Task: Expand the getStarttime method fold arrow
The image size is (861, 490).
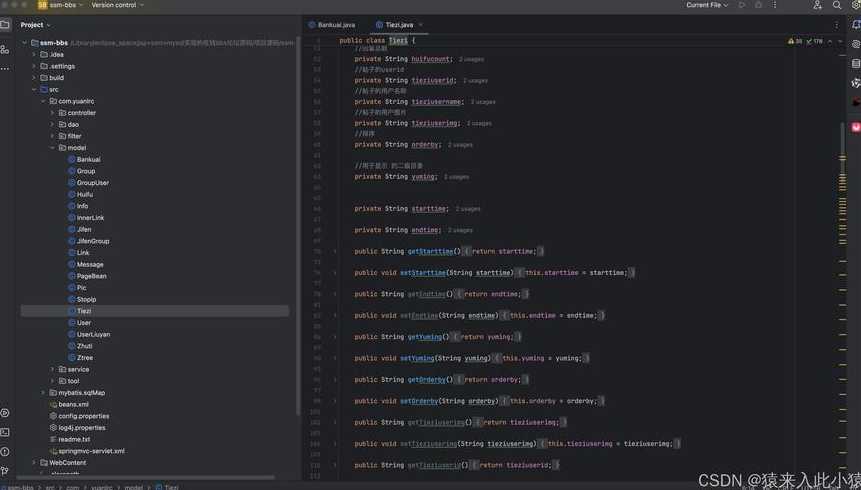Action: (336, 251)
